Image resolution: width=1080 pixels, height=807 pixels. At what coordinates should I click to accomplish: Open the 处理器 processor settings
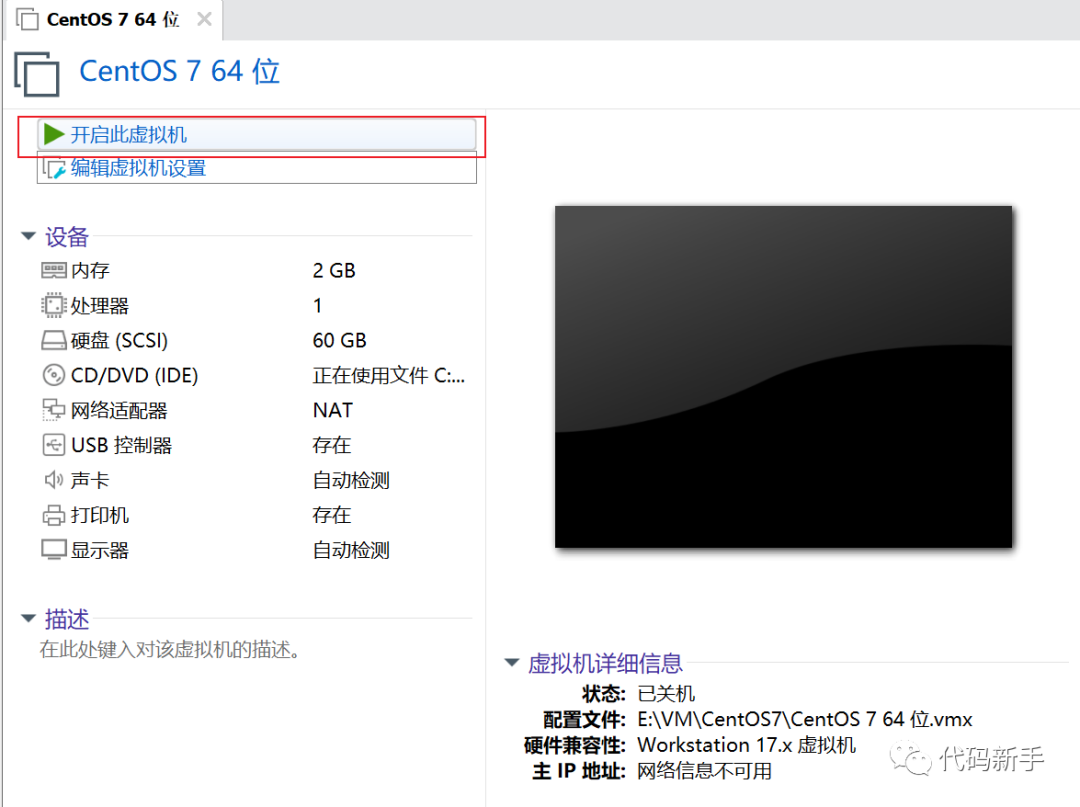[x=100, y=306]
